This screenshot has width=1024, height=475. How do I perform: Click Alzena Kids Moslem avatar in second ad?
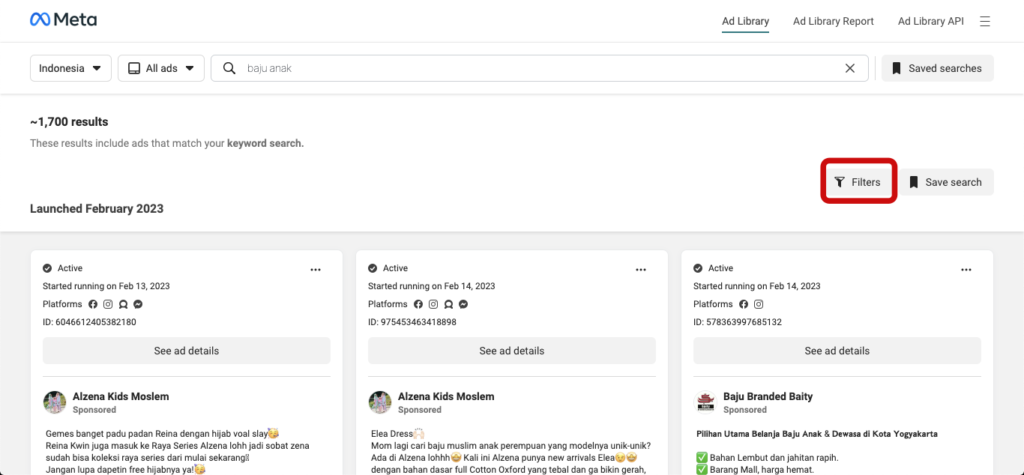coord(380,402)
